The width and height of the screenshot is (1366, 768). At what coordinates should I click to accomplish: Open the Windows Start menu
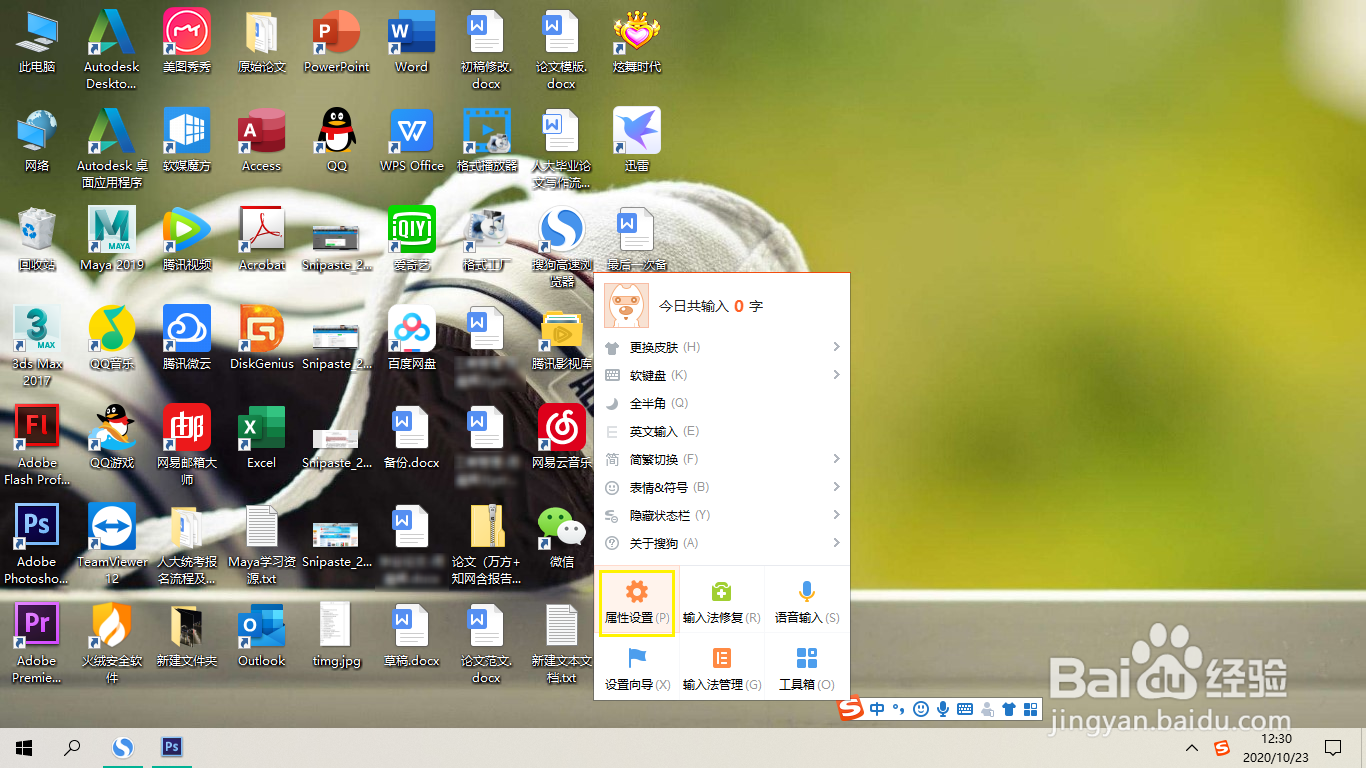coord(24,747)
